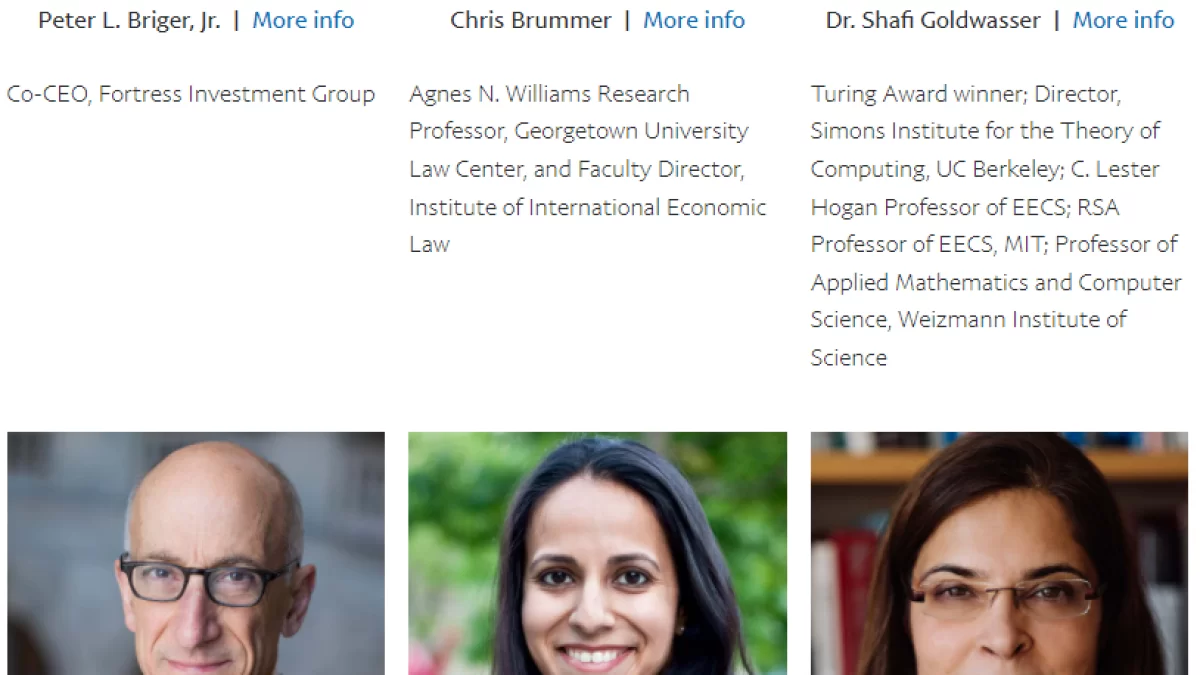This screenshot has height=675, width=1200.
Task: Click the photo of woman by bookshelf
Action: coord(999,553)
